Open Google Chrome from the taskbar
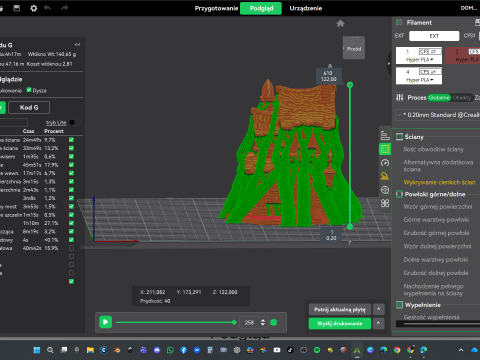Screen dimensions: 480x360 397,350
